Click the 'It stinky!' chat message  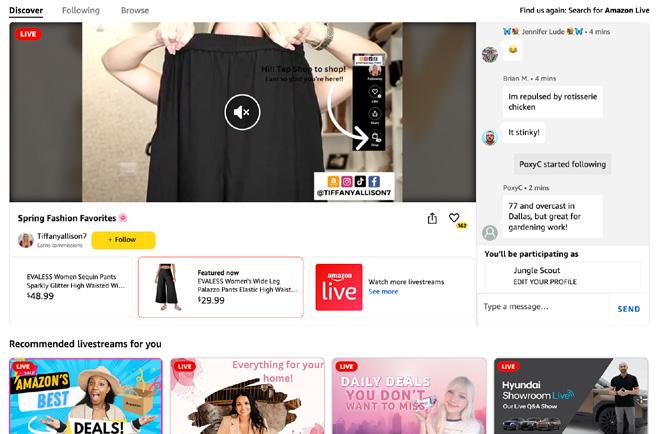pos(523,132)
